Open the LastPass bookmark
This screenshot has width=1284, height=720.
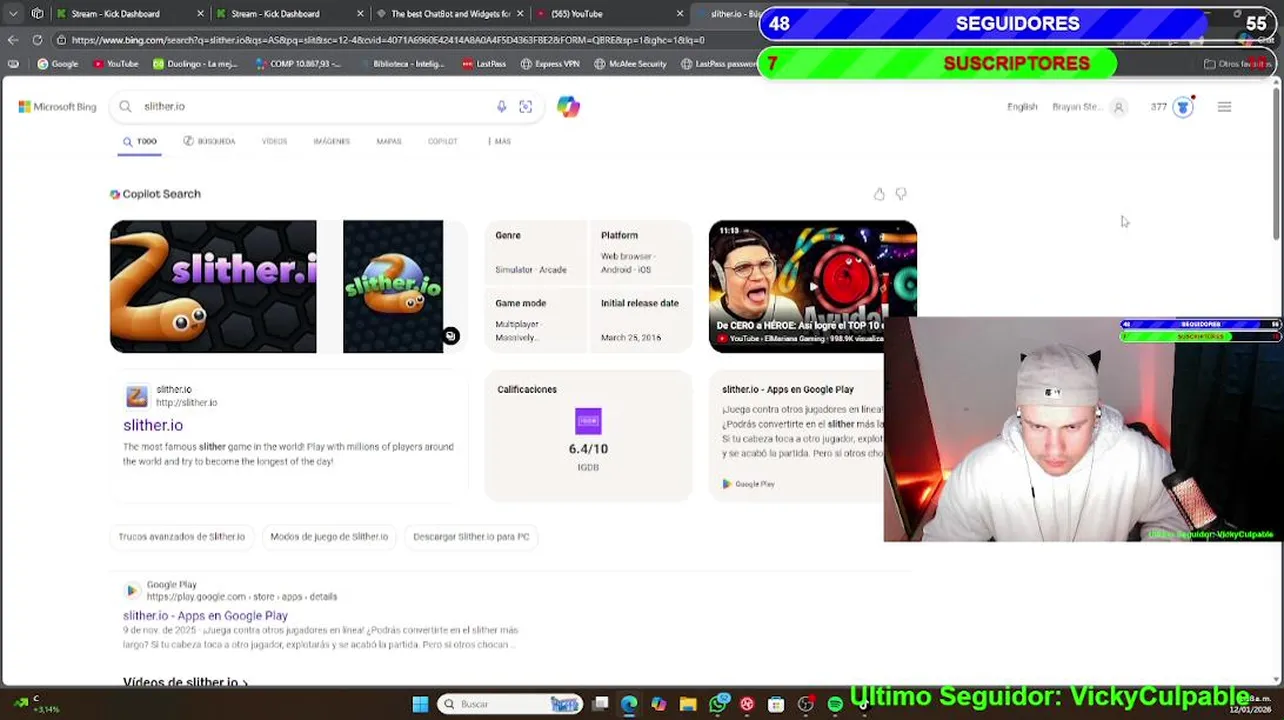tap(484, 64)
